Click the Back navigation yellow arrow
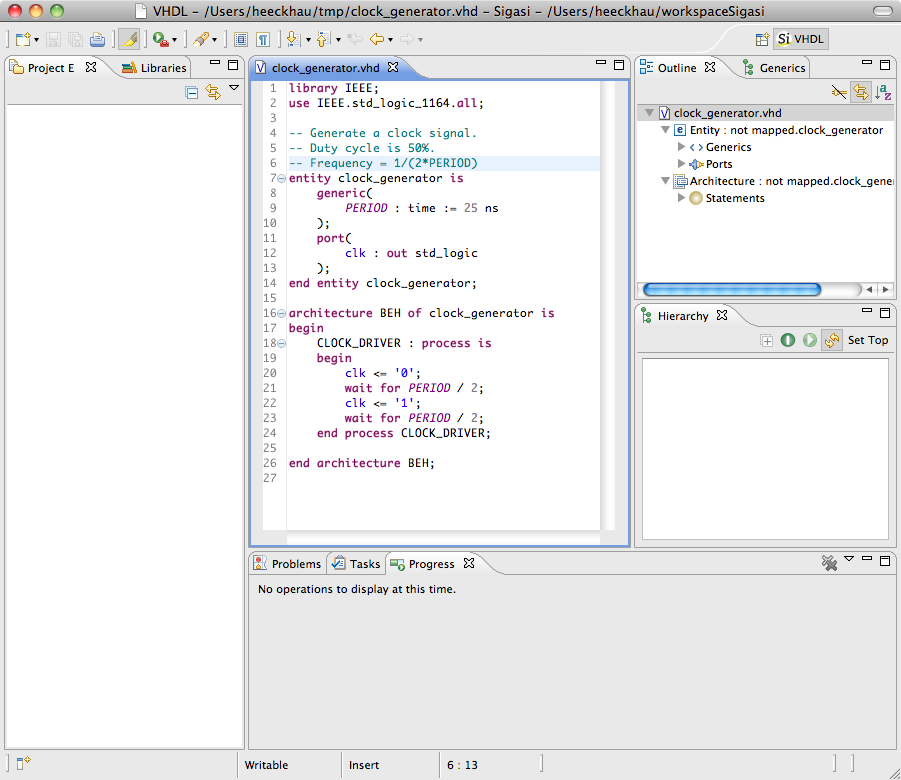Image resolution: width=901 pixels, height=780 pixels. pyautogui.click(x=377, y=40)
